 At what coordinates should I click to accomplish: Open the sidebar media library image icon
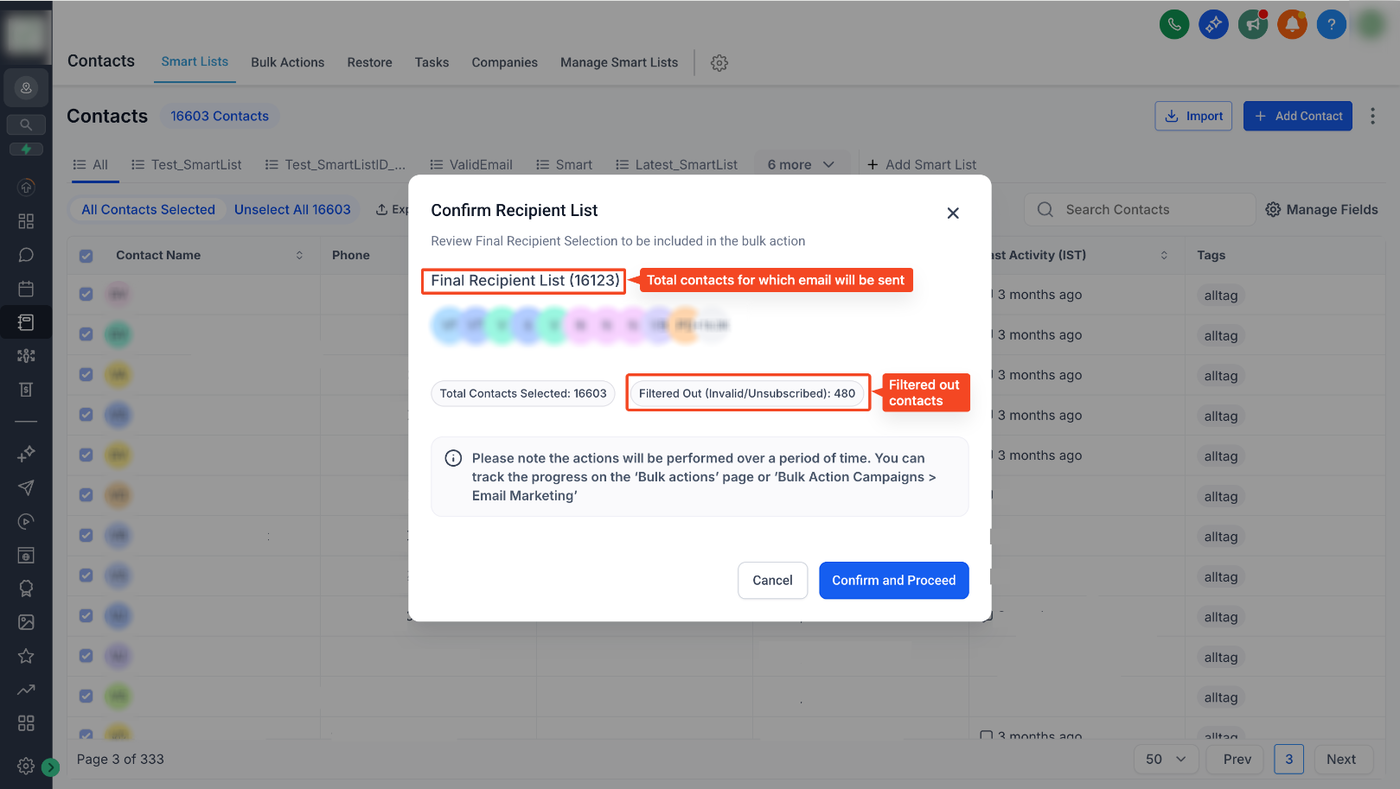26,622
